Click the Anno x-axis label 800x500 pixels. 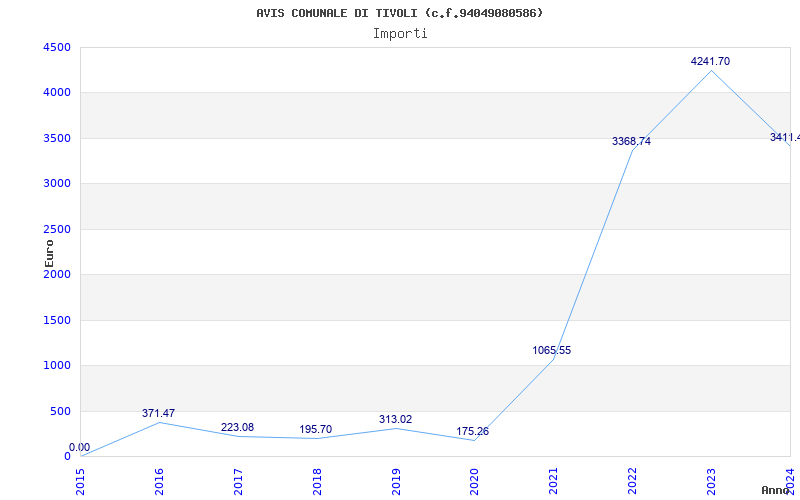tap(776, 490)
